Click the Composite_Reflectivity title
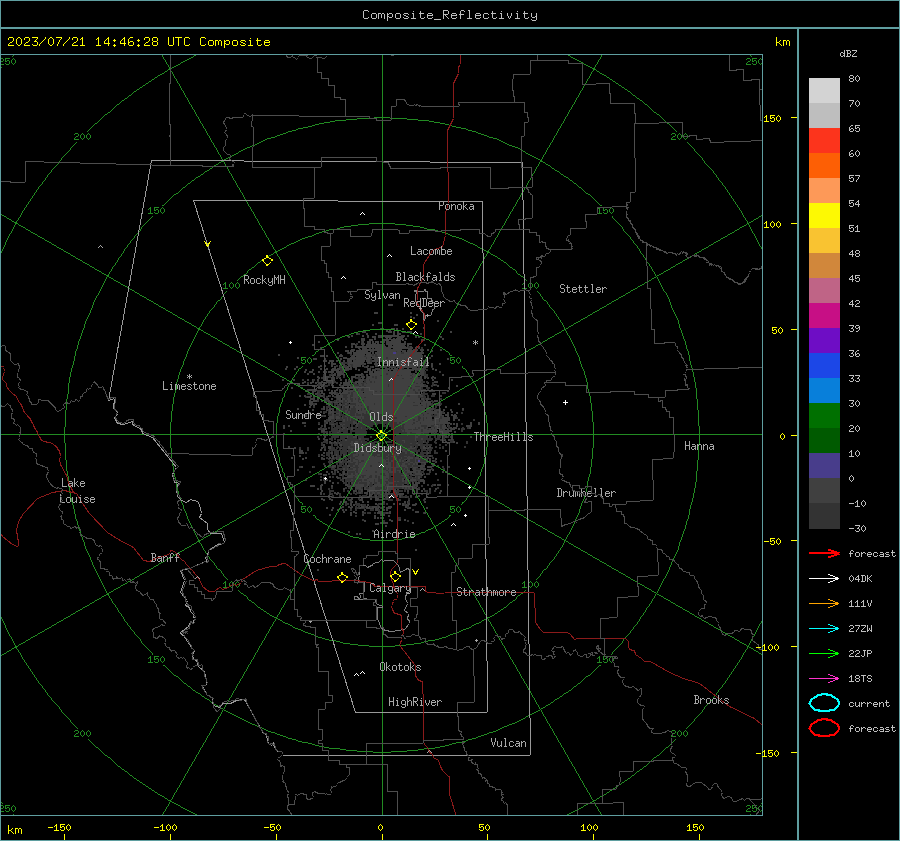Image resolution: width=900 pixels, height=841 pixels. (450, 15)
